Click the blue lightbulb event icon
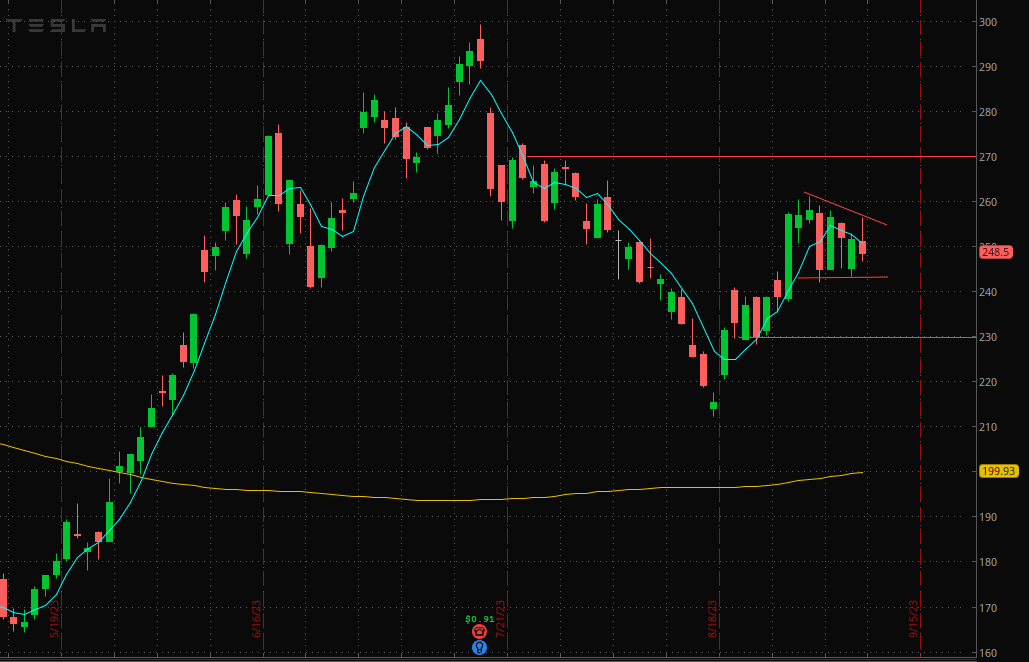Image resolution: width=1029 pixels, height=662 pixels. [x=480, y=648]
